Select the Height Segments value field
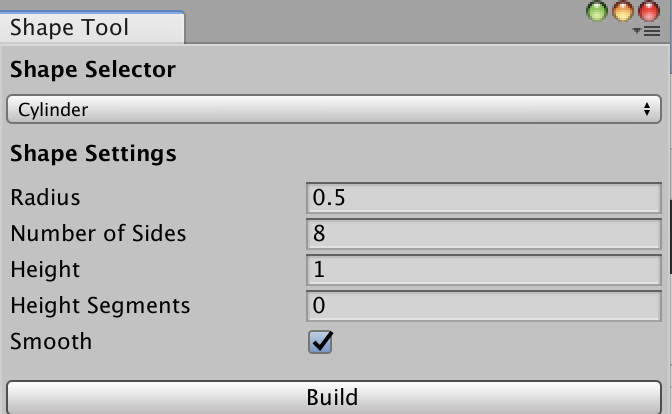672x414 pixels. (x=483, y=306)
